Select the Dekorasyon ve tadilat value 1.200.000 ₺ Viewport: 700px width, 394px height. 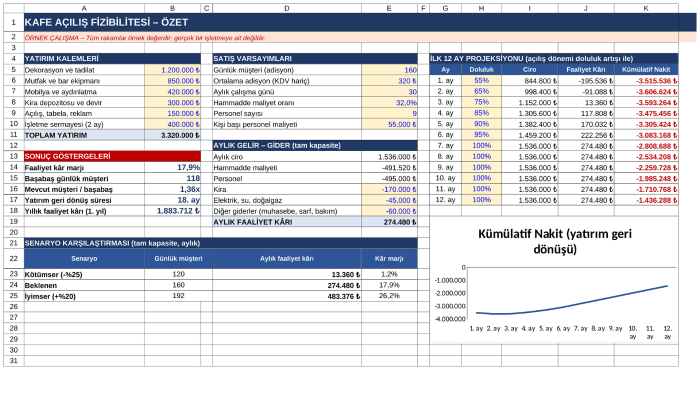click(x=173, y=70)
